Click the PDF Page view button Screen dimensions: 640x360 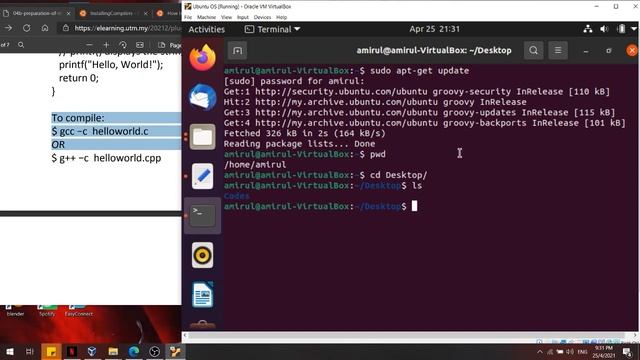point(170,45)
